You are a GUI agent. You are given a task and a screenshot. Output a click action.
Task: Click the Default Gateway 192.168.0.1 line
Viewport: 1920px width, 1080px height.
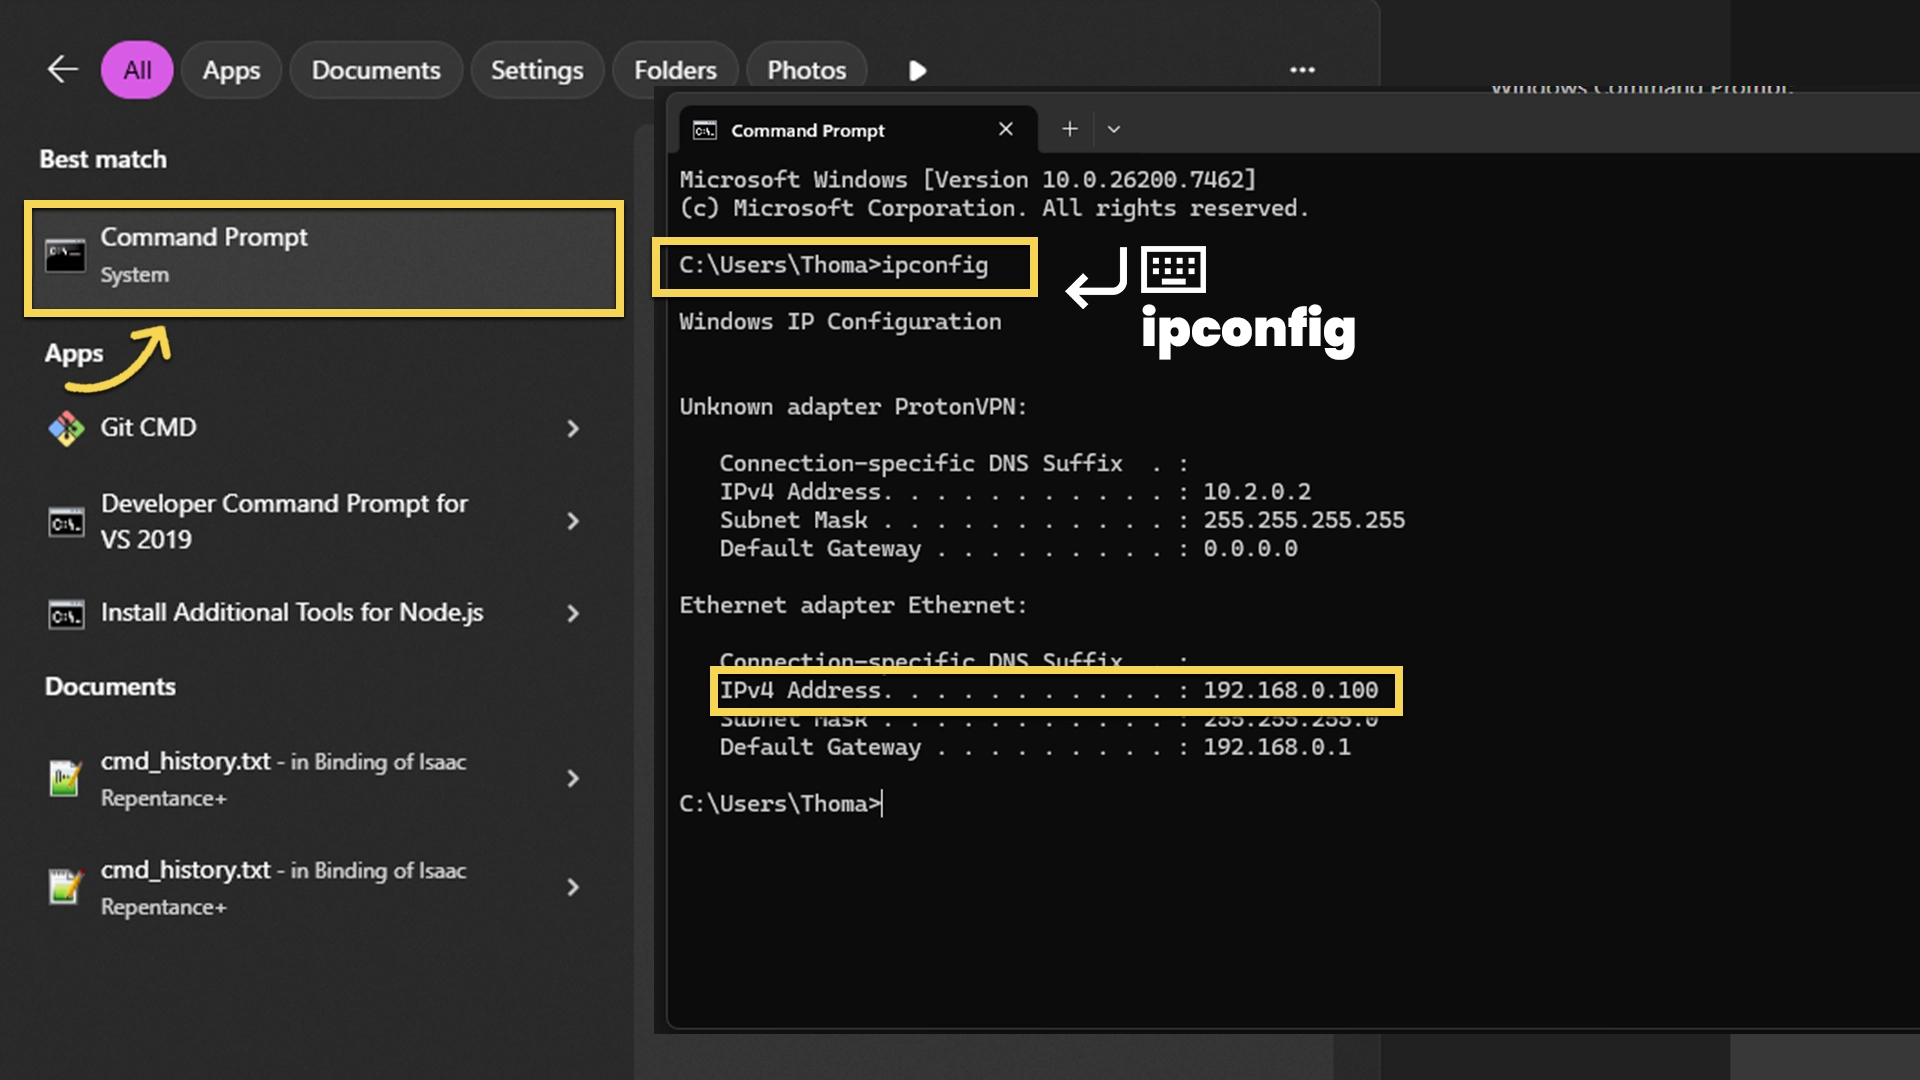[1035, 747]
